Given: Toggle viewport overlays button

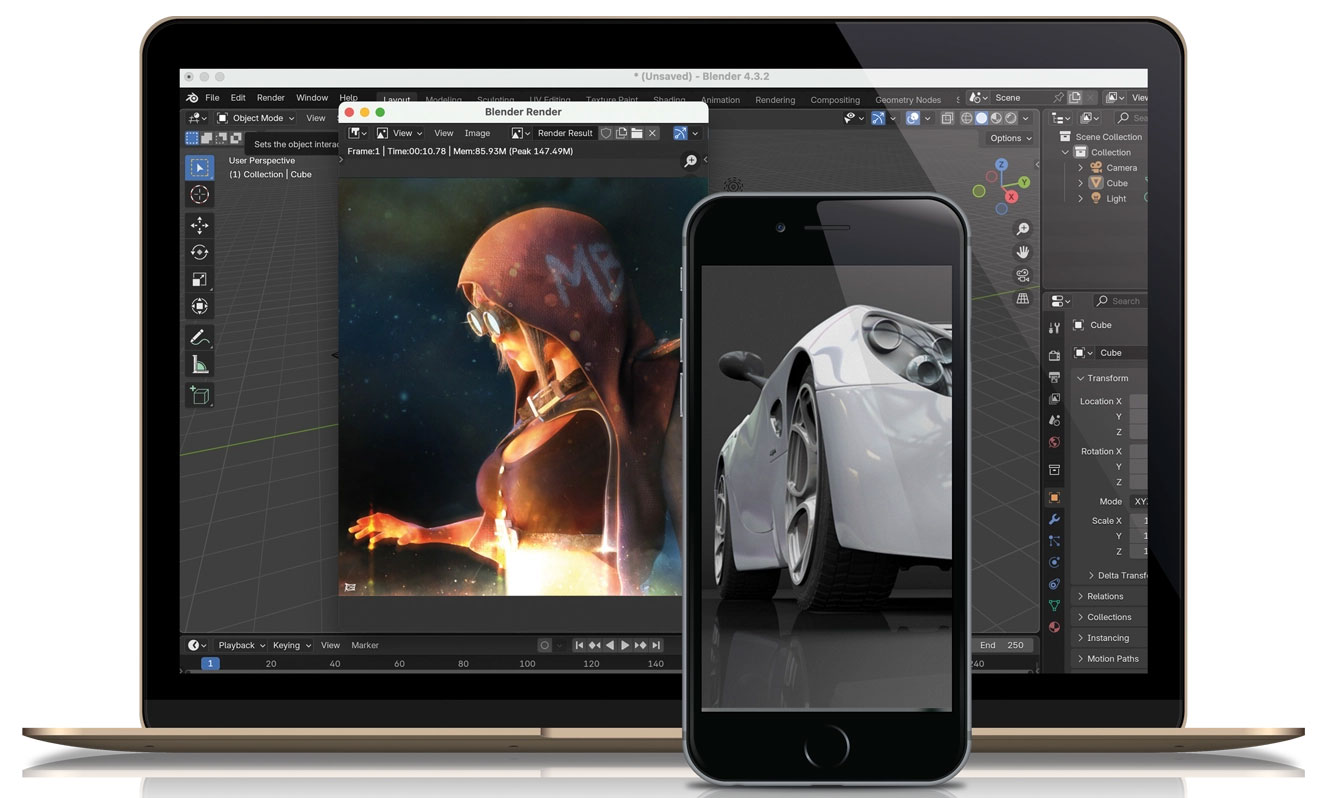Looking at the screenshot, I should click(x=912, y=118).
